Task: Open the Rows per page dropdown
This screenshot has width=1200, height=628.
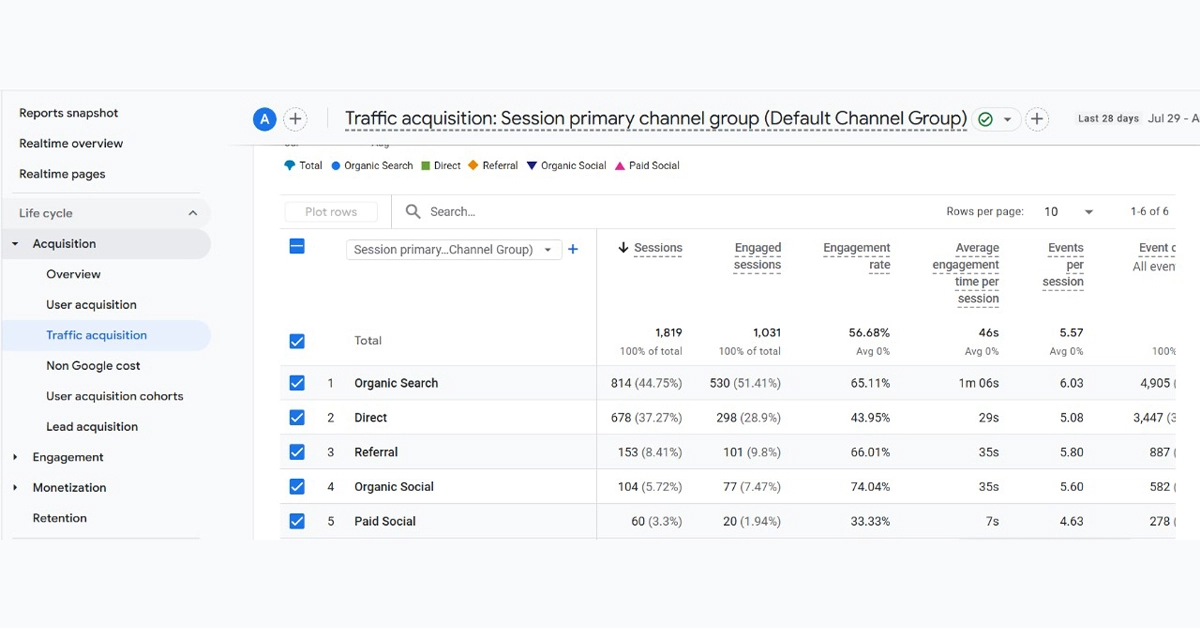Action: pos(1069,212)
